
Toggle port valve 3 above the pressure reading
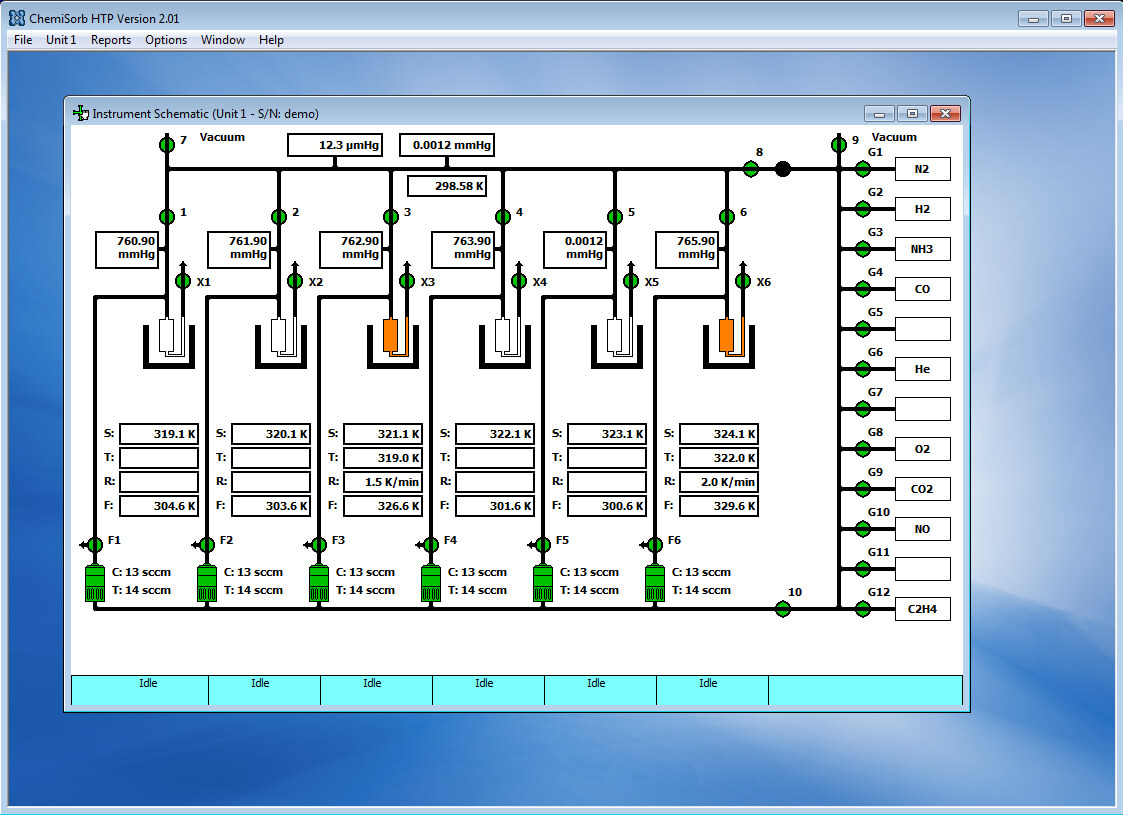point(391,215)
